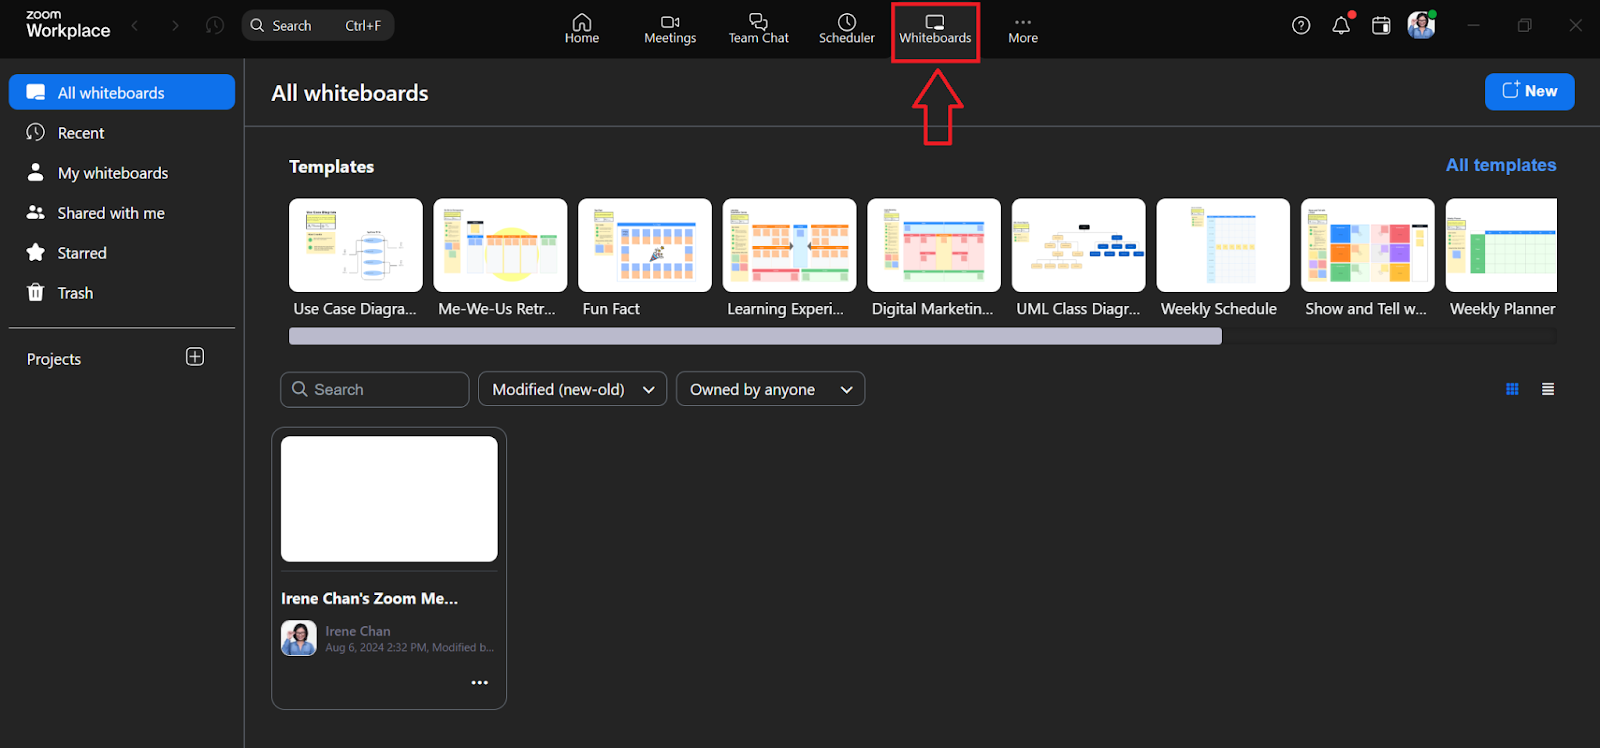Open Shared with me
Image resolution: width=1600 pixels, height=748 pixels.
coord(122,212)
